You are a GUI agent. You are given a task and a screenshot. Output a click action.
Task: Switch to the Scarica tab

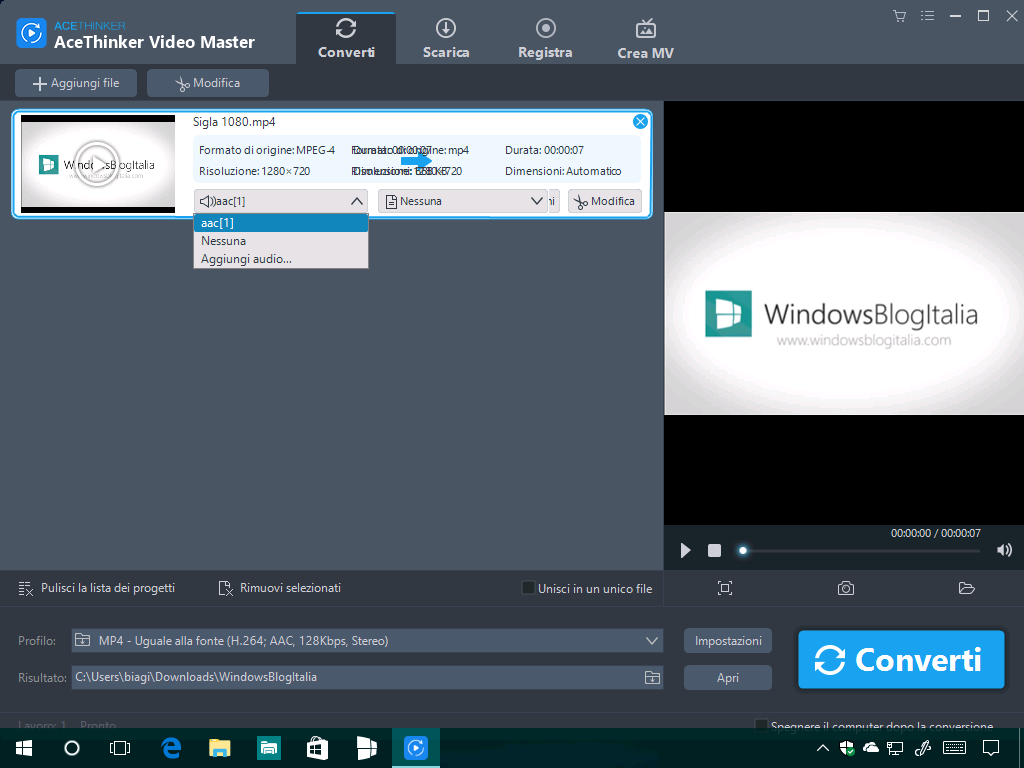pyautogui.click(x=446, y=38)
